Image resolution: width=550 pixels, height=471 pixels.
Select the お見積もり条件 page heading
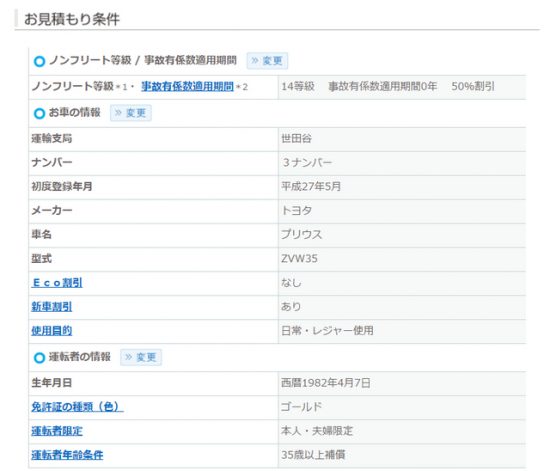coord(72,19)
